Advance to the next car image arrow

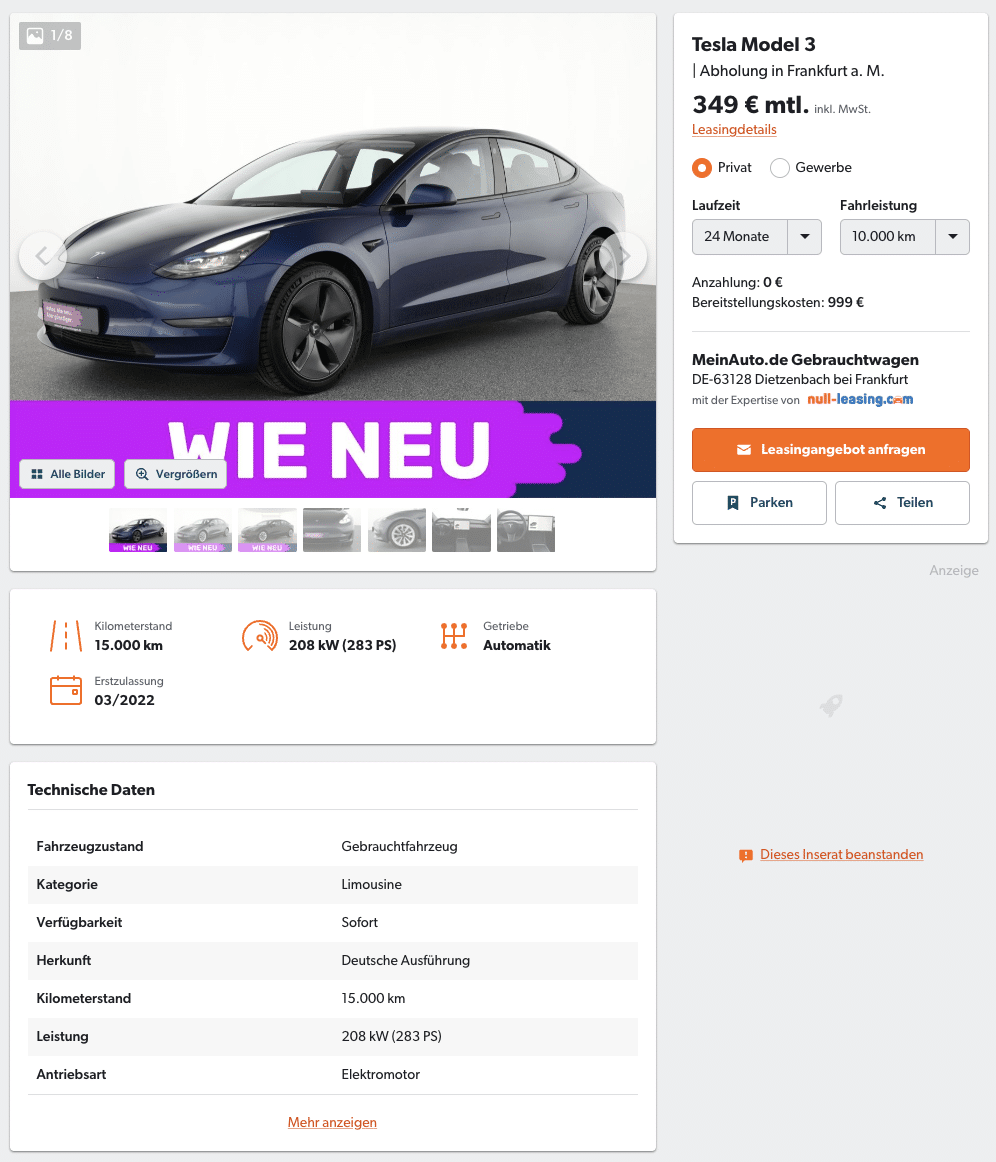point(623,256)
